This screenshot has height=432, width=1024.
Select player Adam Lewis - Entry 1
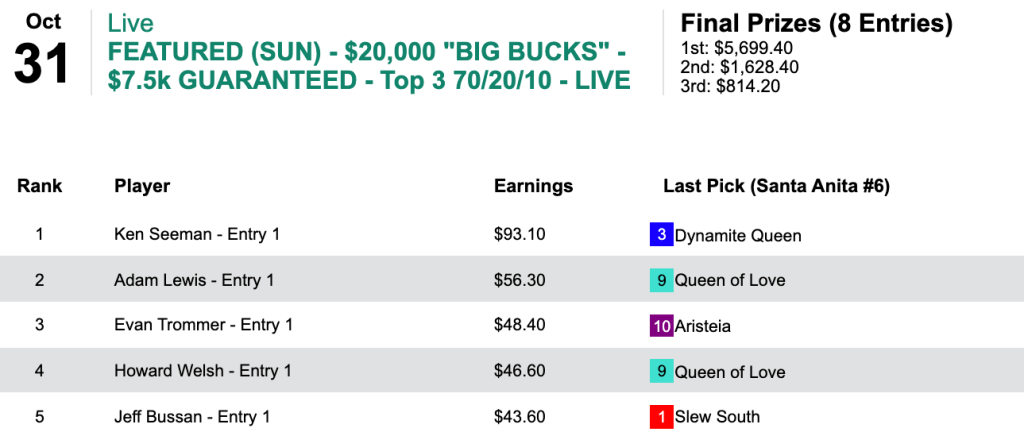pyautogui.click(x=194, y=280)
